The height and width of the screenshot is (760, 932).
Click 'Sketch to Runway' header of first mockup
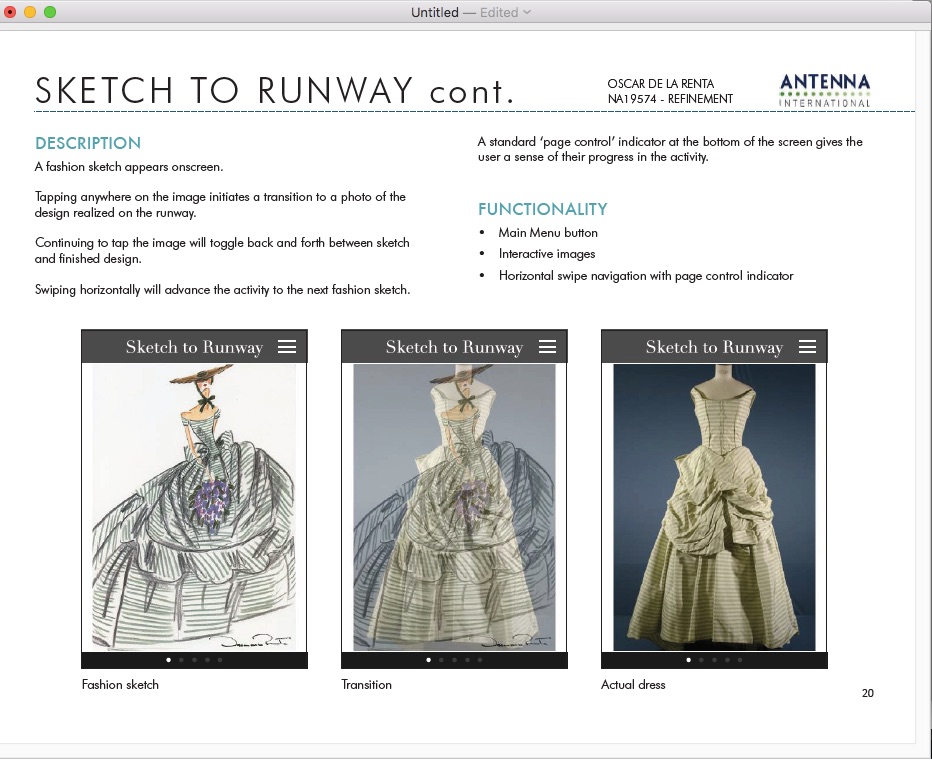[194, 347]
